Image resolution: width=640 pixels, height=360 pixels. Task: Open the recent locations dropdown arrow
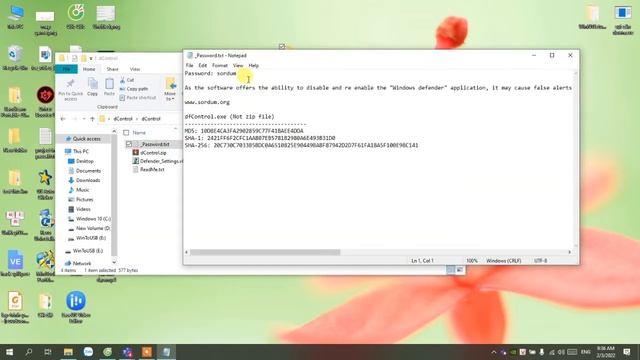[84, 119]
